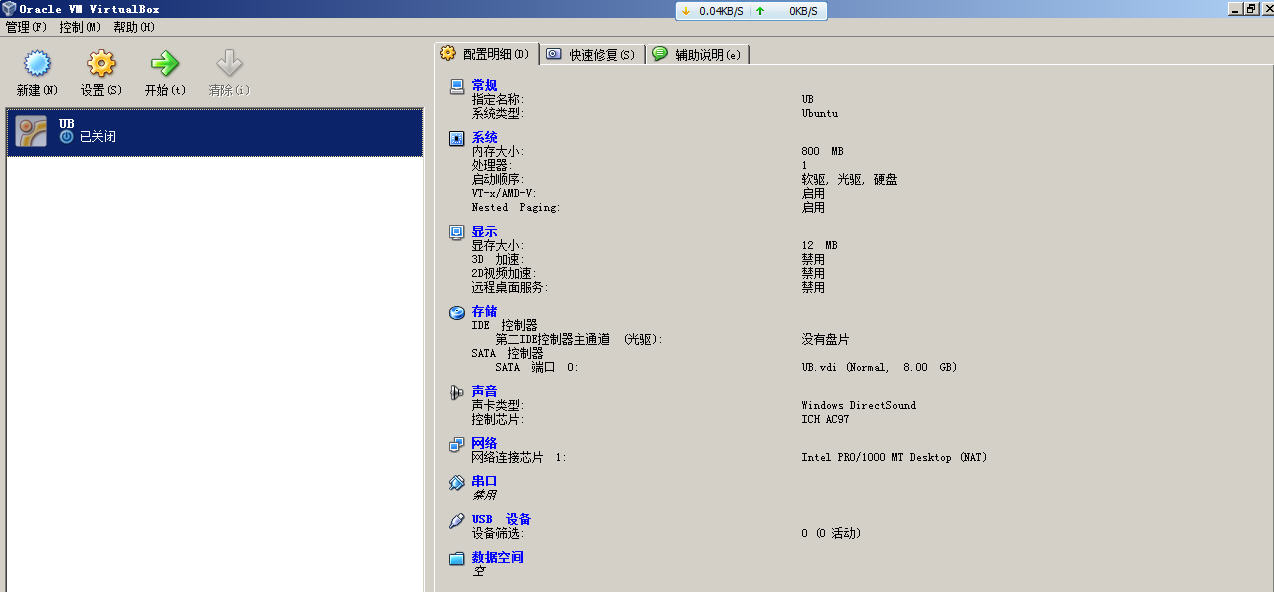This screenshot has height=592, width=1274.
Task: Click the 第二IDE控制器主通道 (光驱) label
Action: pyautogui.click(x=578, y=340)
